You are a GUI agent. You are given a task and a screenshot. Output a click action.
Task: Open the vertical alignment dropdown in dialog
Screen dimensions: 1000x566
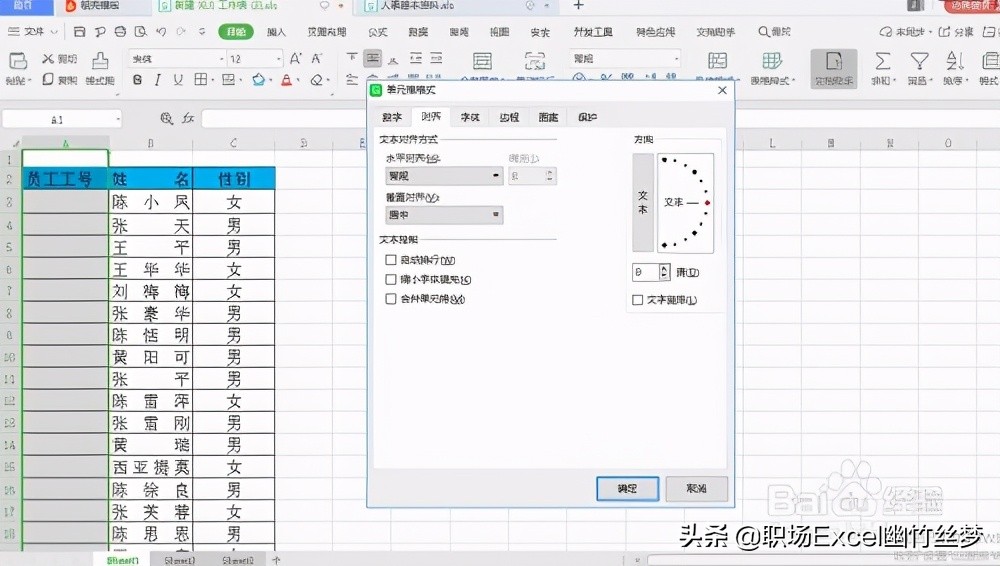[444, 215]
